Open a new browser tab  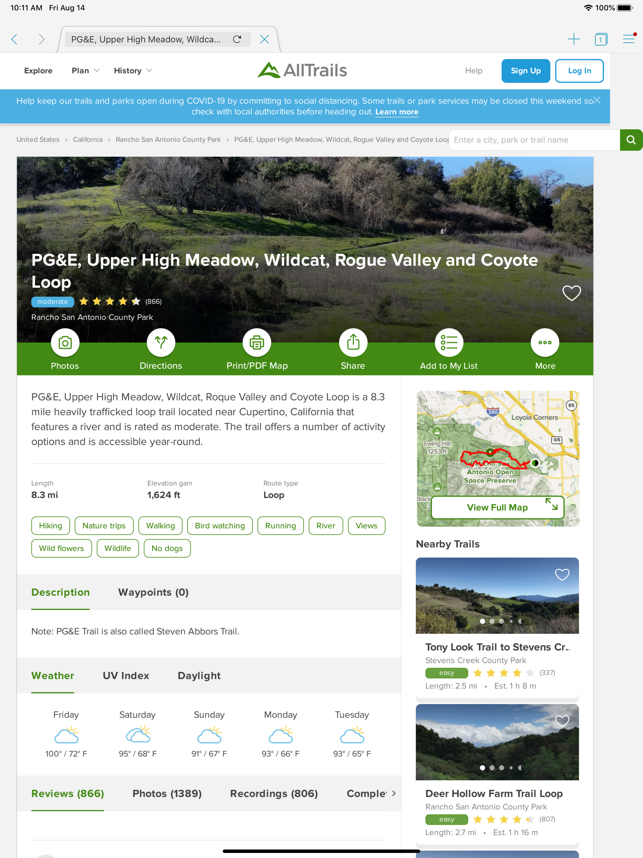[x=574, y=39]
